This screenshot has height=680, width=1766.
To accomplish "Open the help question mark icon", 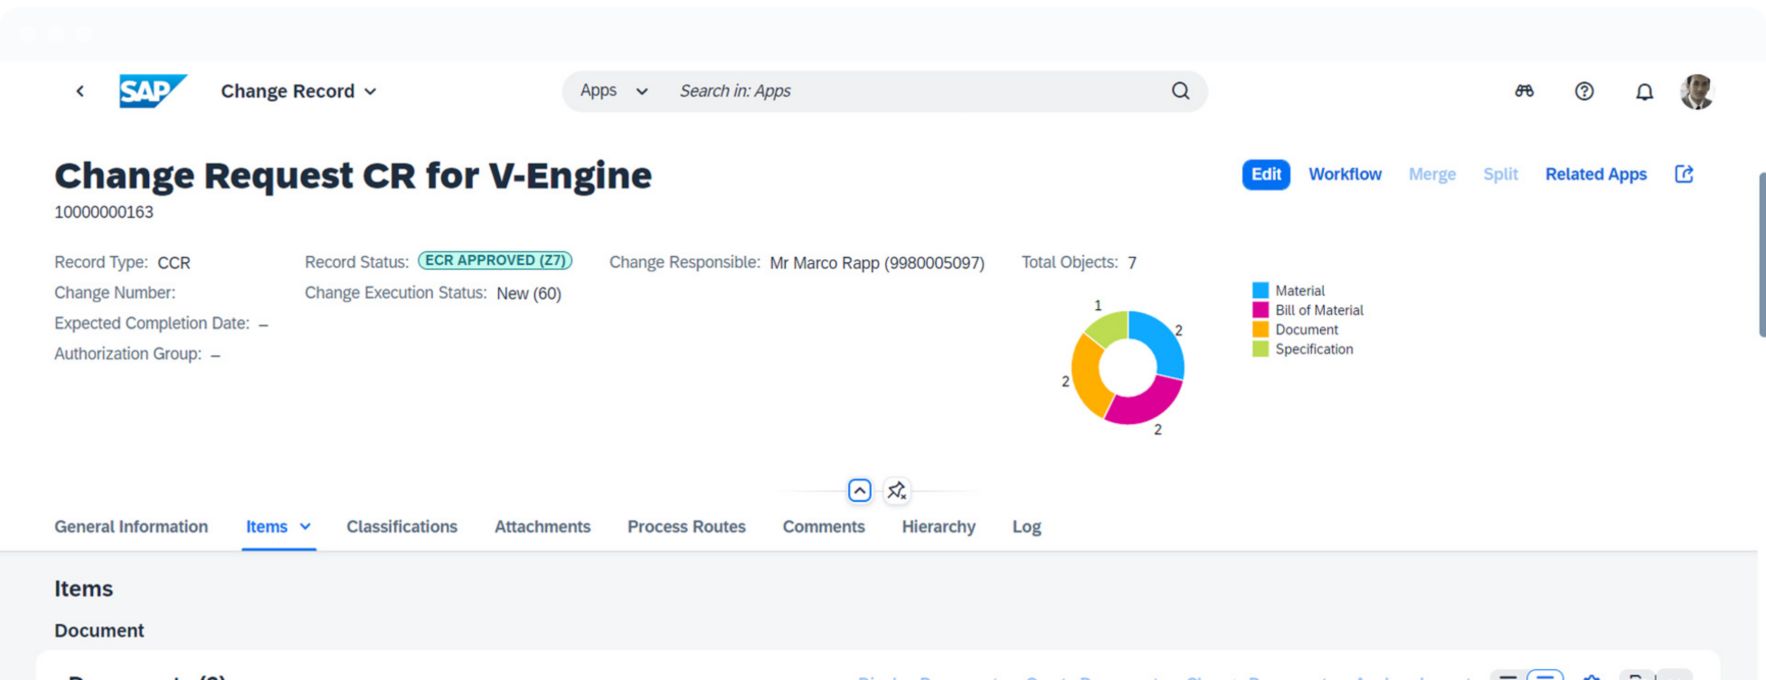I will point(1584,91).
